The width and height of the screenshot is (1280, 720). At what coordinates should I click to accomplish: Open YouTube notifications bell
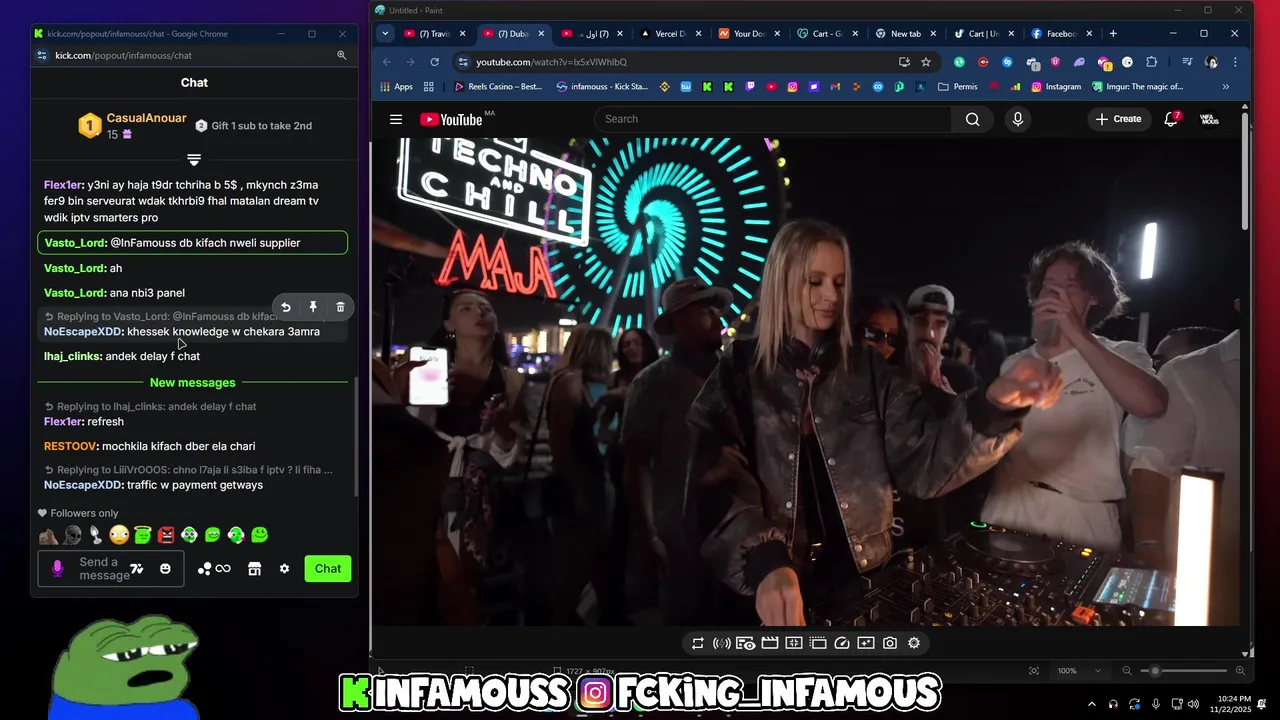point(1171,119)
